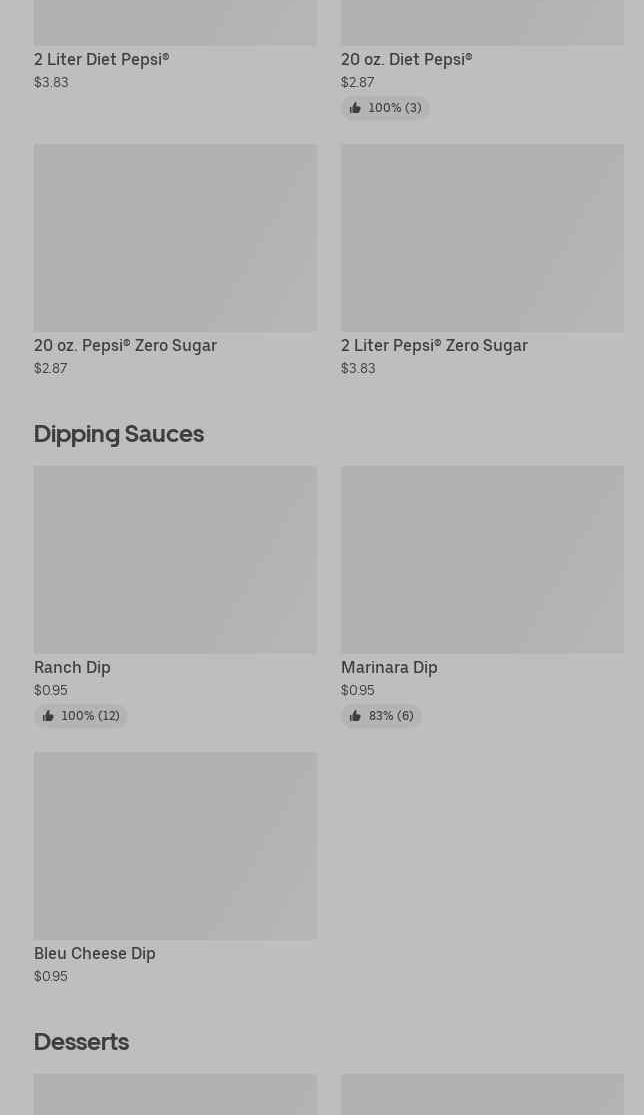Click the Desserts section heading

pos(82,1042)
